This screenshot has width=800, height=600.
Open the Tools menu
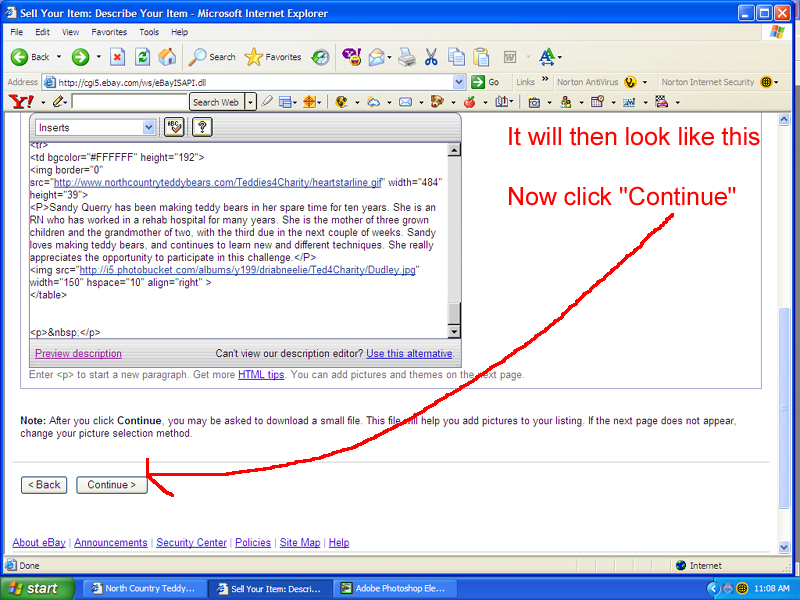point(149,32)
